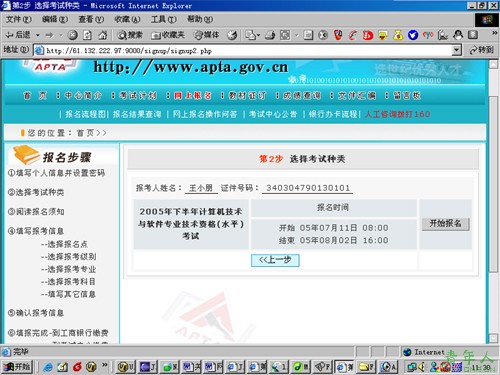Stop loading with the Stop icon
This screenshot has width=500, height=375.
pos(72,35)
